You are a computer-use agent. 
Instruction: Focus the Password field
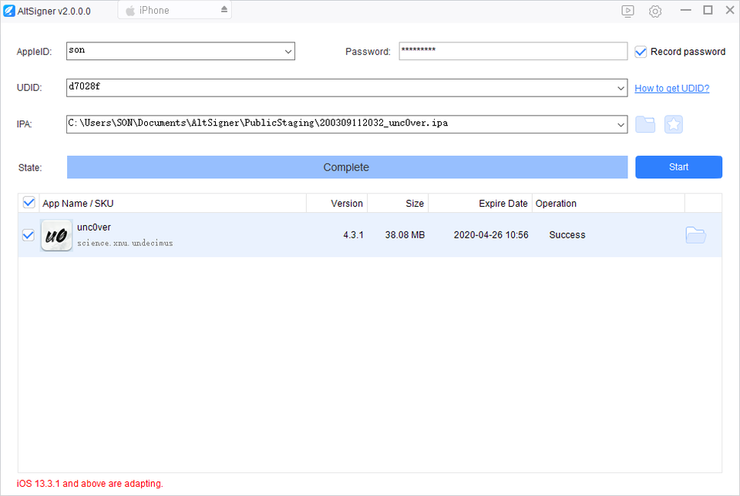tap(513, 51)
